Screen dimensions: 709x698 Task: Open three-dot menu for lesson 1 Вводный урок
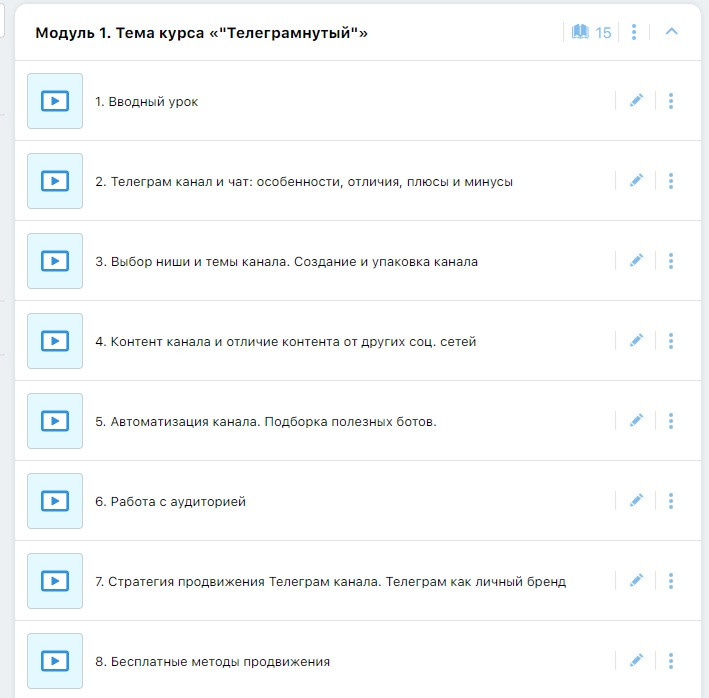coord(671,101)
